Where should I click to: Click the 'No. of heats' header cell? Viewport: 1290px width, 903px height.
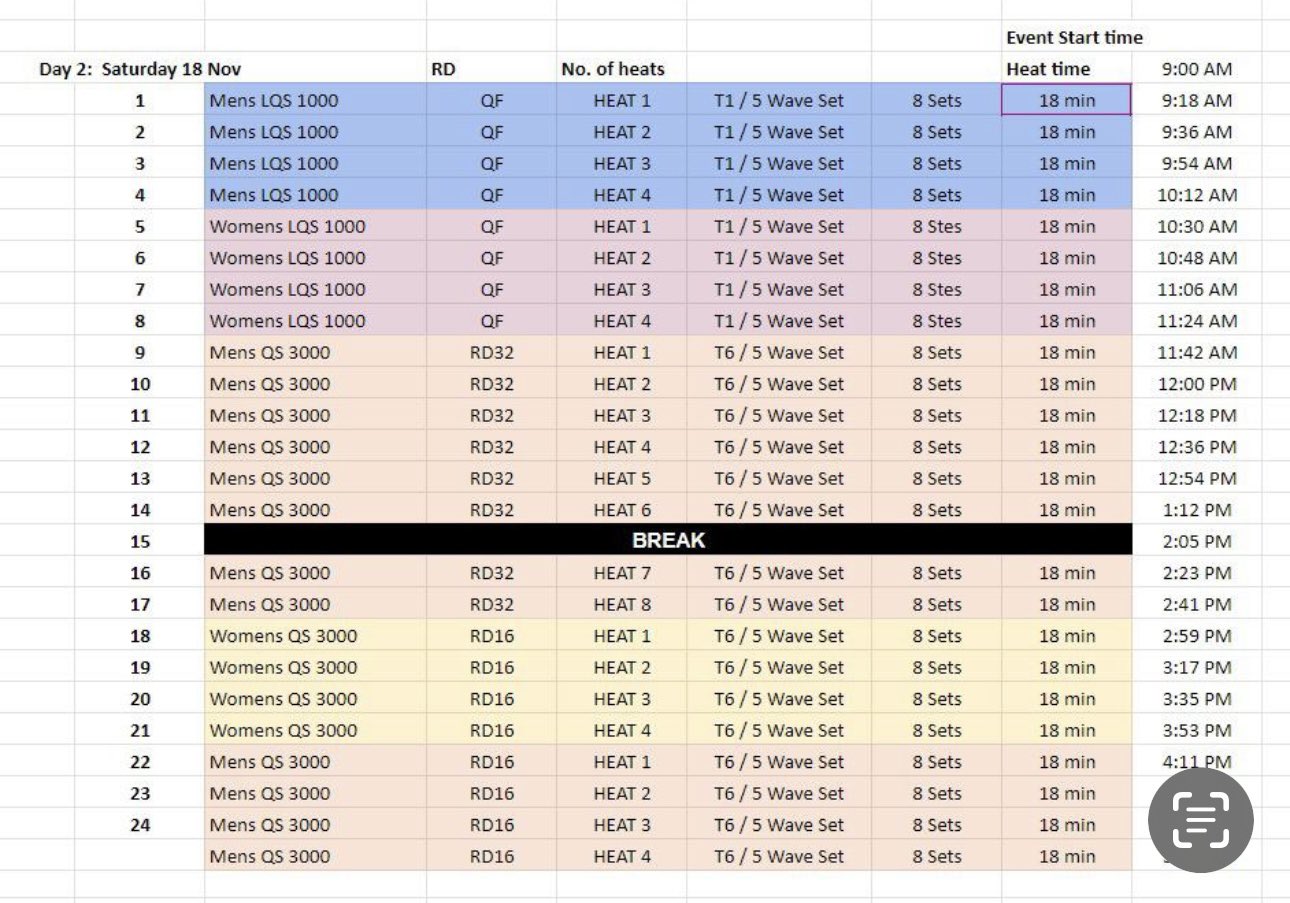tap(612, 69)
